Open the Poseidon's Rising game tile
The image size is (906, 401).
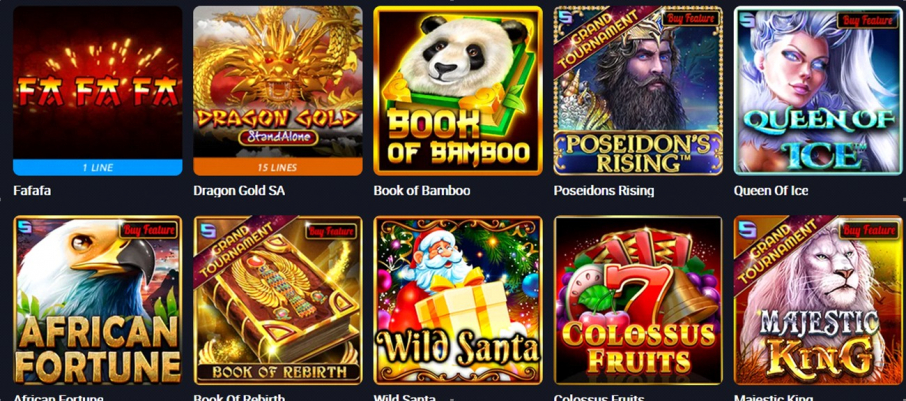(x=638, y=91)
